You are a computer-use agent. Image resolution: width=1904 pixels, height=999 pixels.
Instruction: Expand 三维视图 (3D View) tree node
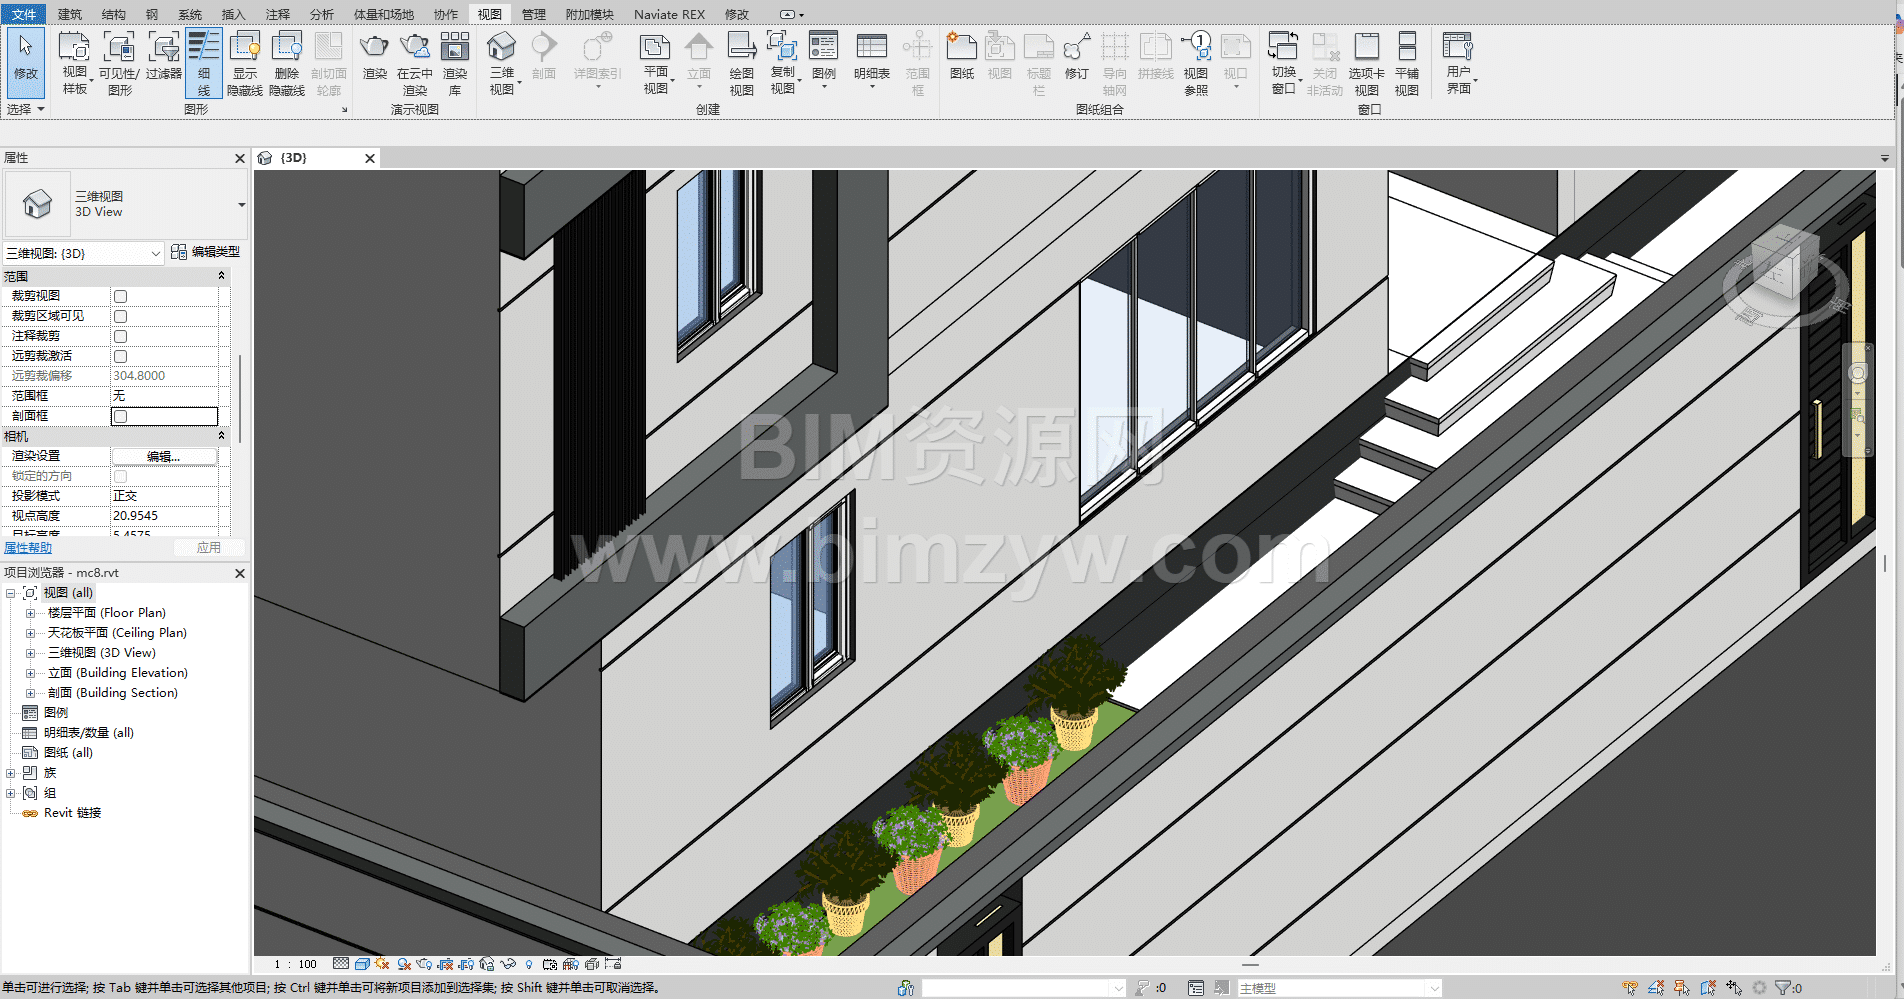point(30,653)
